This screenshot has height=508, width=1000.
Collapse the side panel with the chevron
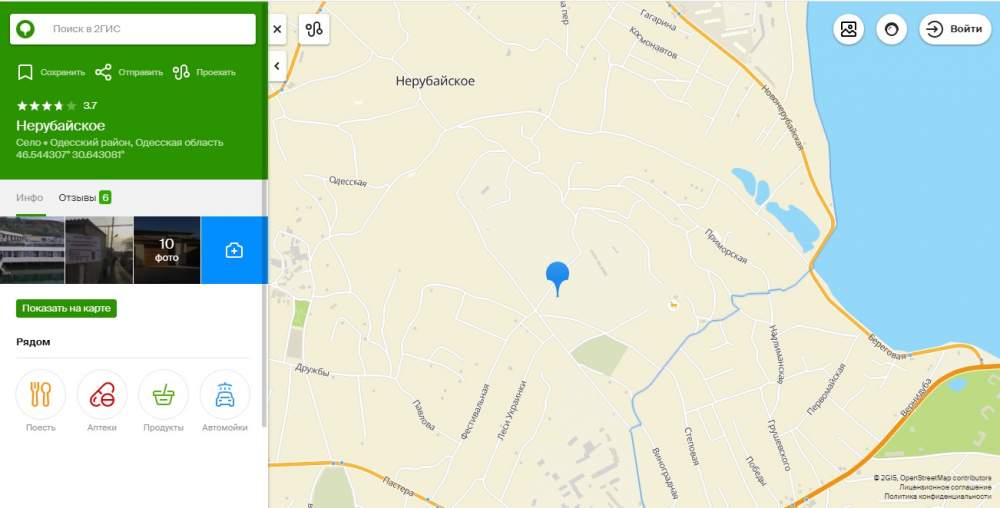click(x=277, y=66)
